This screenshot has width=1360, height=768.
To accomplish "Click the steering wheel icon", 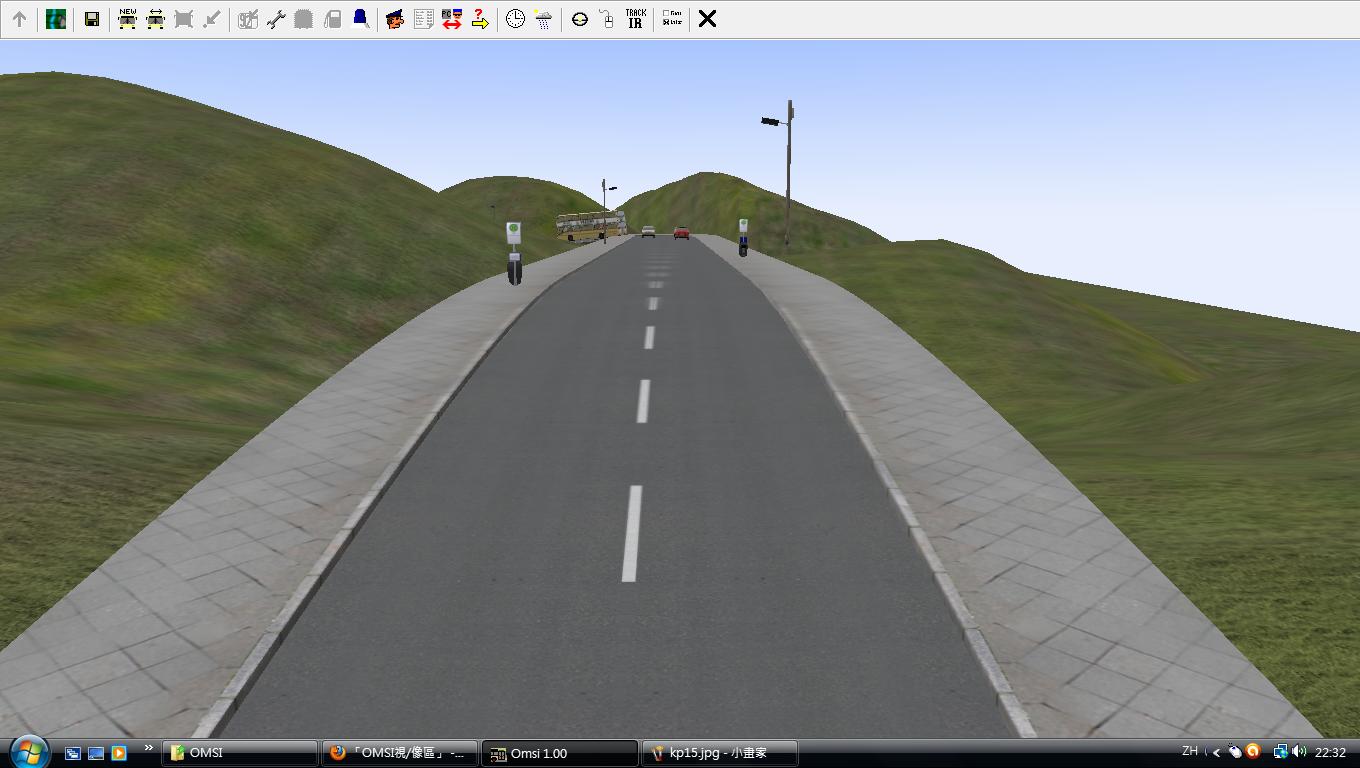I will tap(579, 19).
